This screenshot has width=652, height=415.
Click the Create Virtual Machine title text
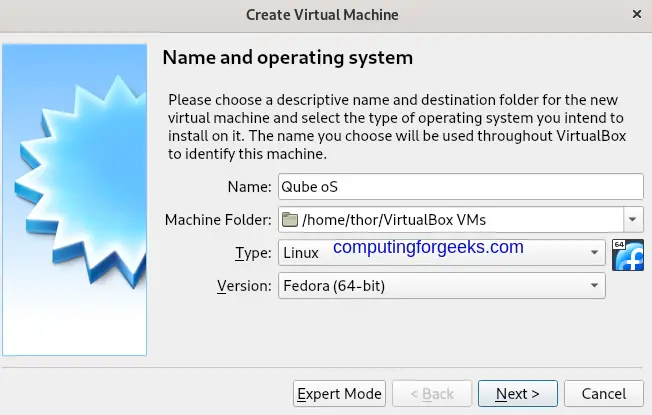[x=322, y=15]
